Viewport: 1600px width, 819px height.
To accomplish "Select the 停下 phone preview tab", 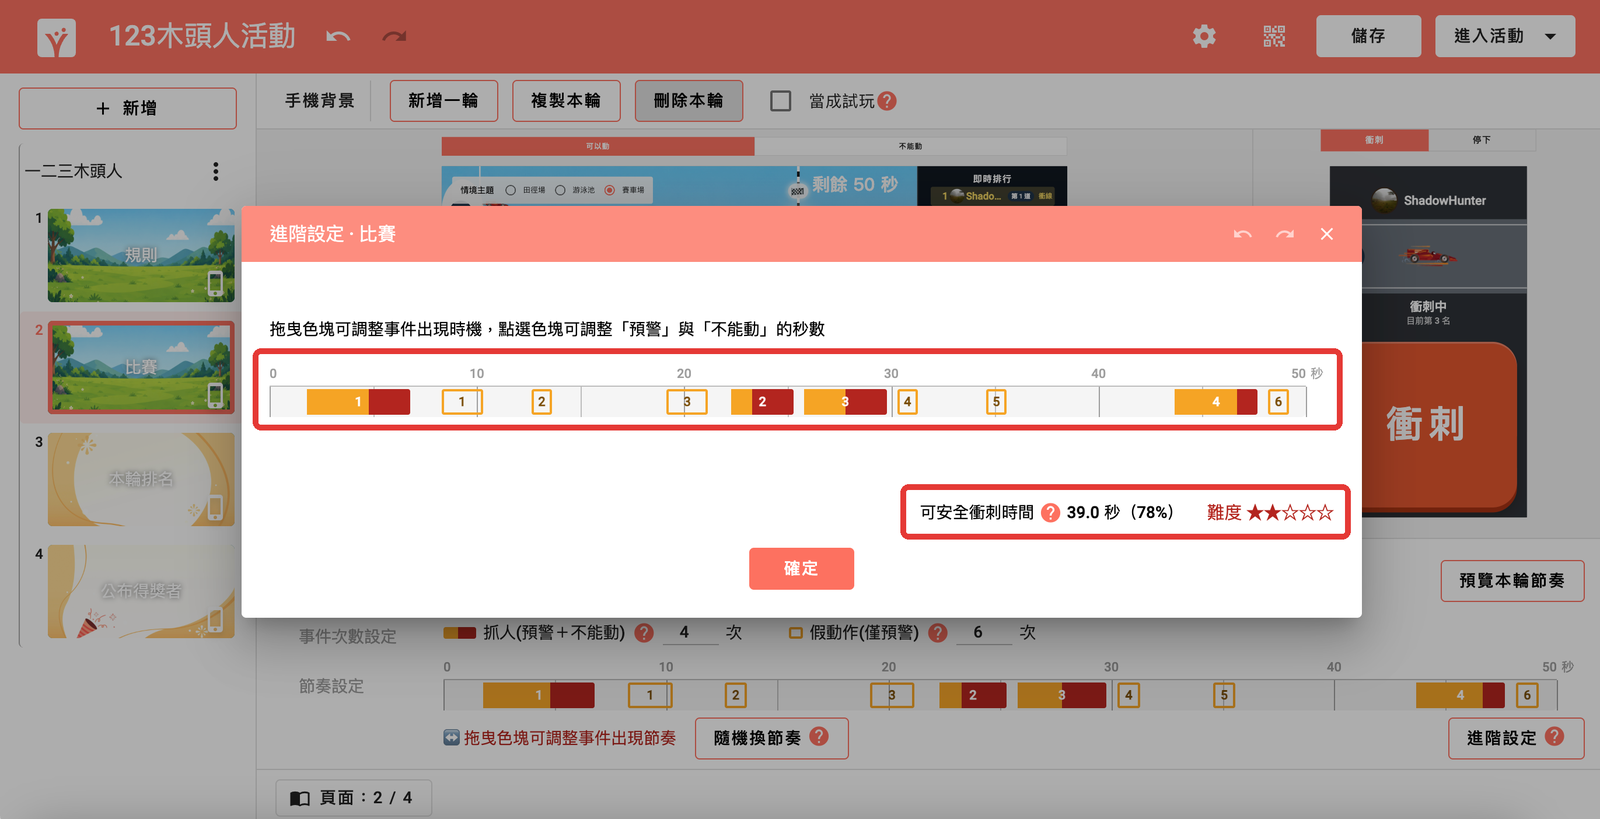I will tap(1481, 140).
